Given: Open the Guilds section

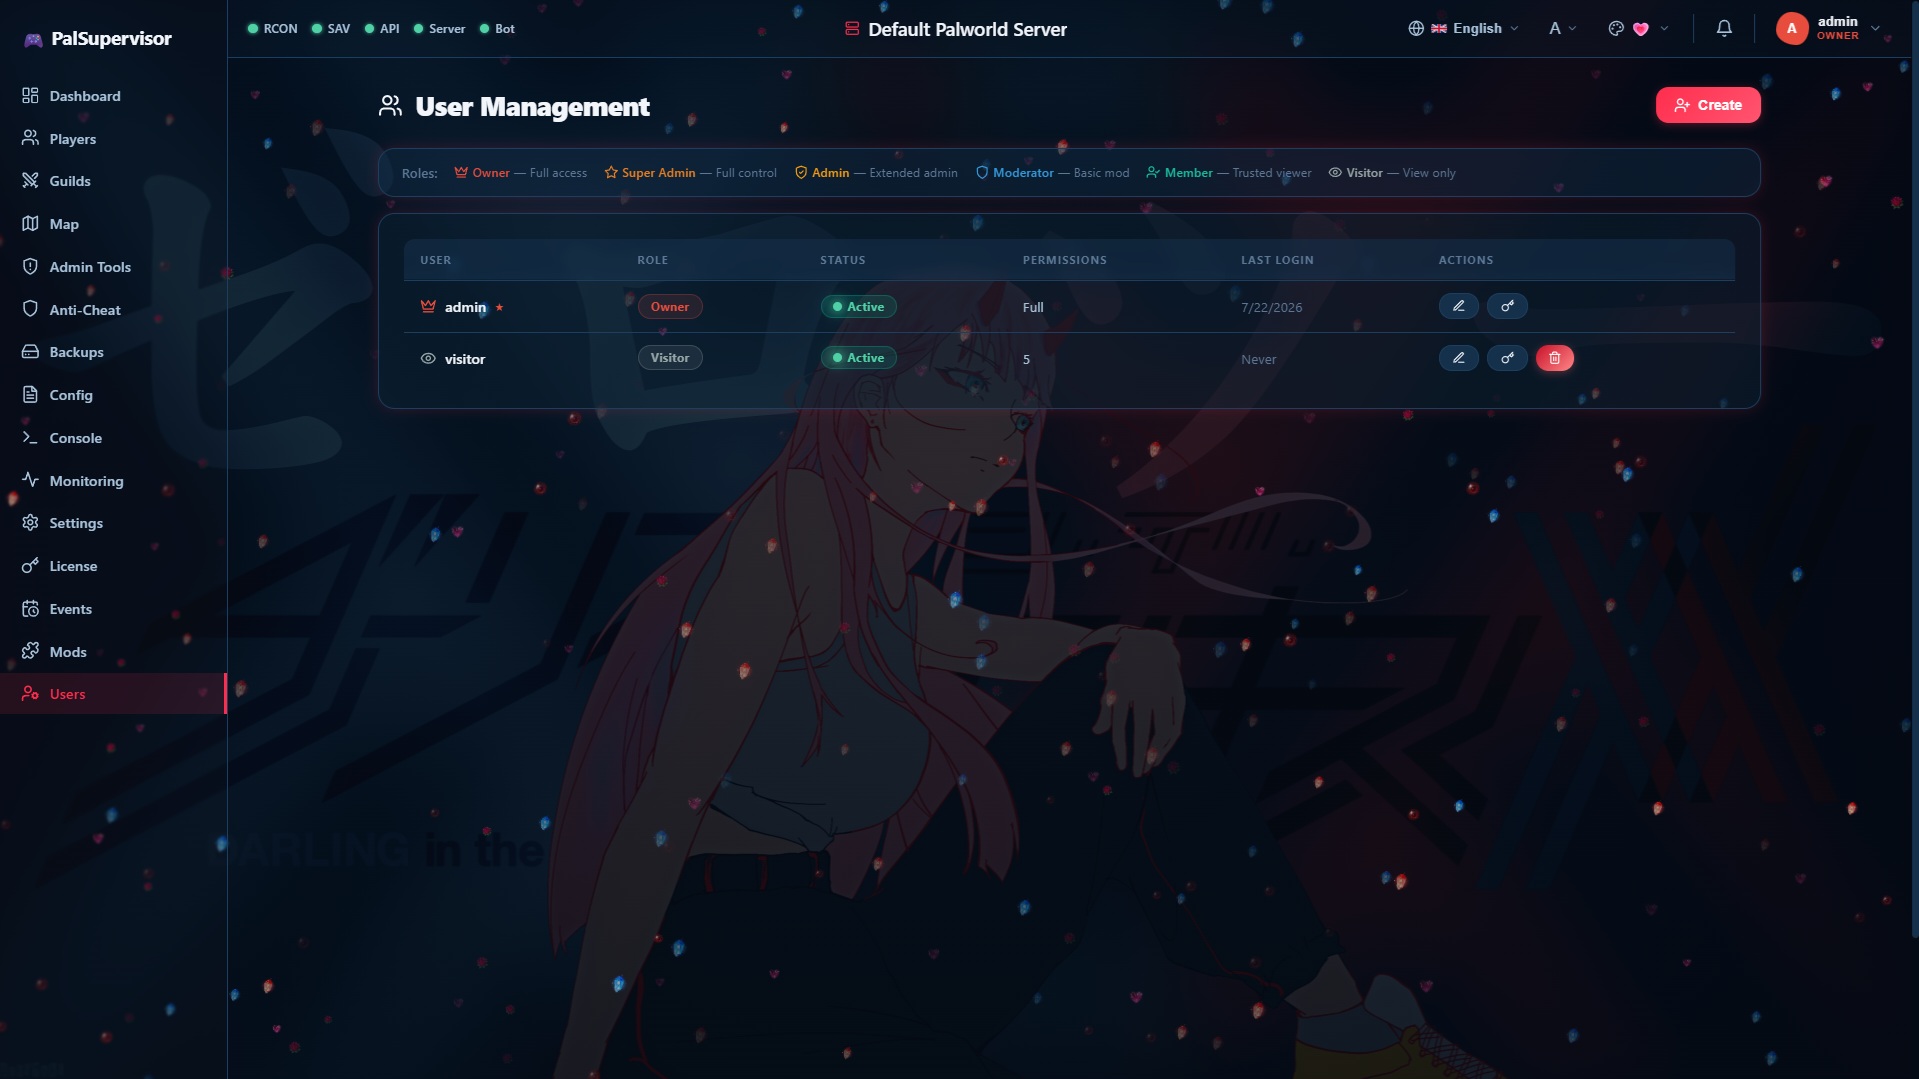Looking at the screenshot, I should click(113, 181).
